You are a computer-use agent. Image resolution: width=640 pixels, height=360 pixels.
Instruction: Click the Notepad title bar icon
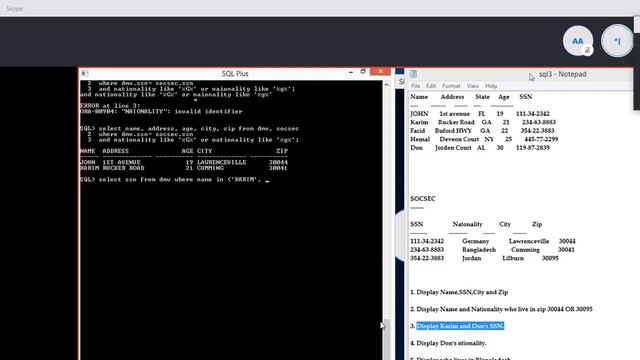(413, 74)
